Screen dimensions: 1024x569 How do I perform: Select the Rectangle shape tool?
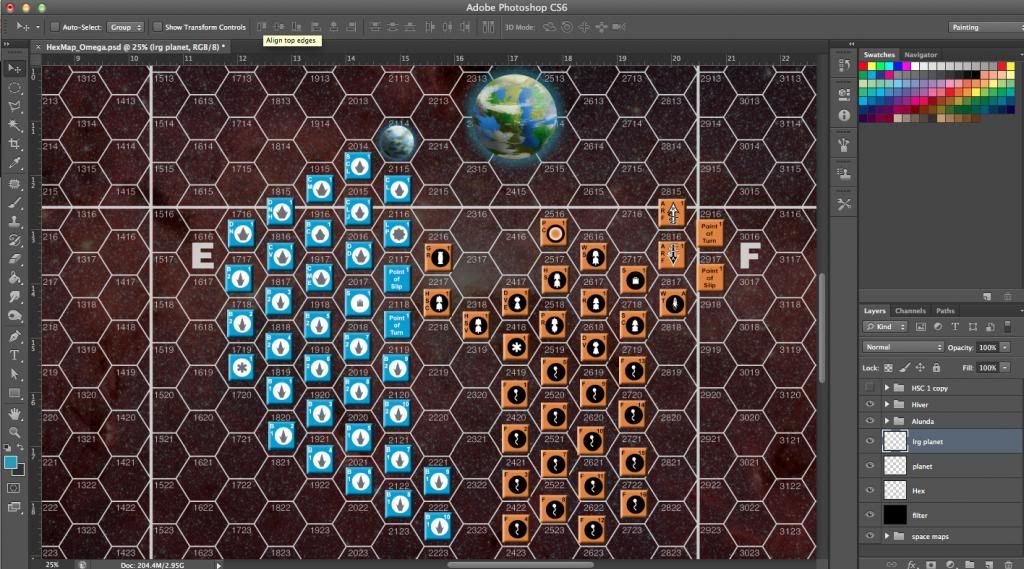coord(14,393)
